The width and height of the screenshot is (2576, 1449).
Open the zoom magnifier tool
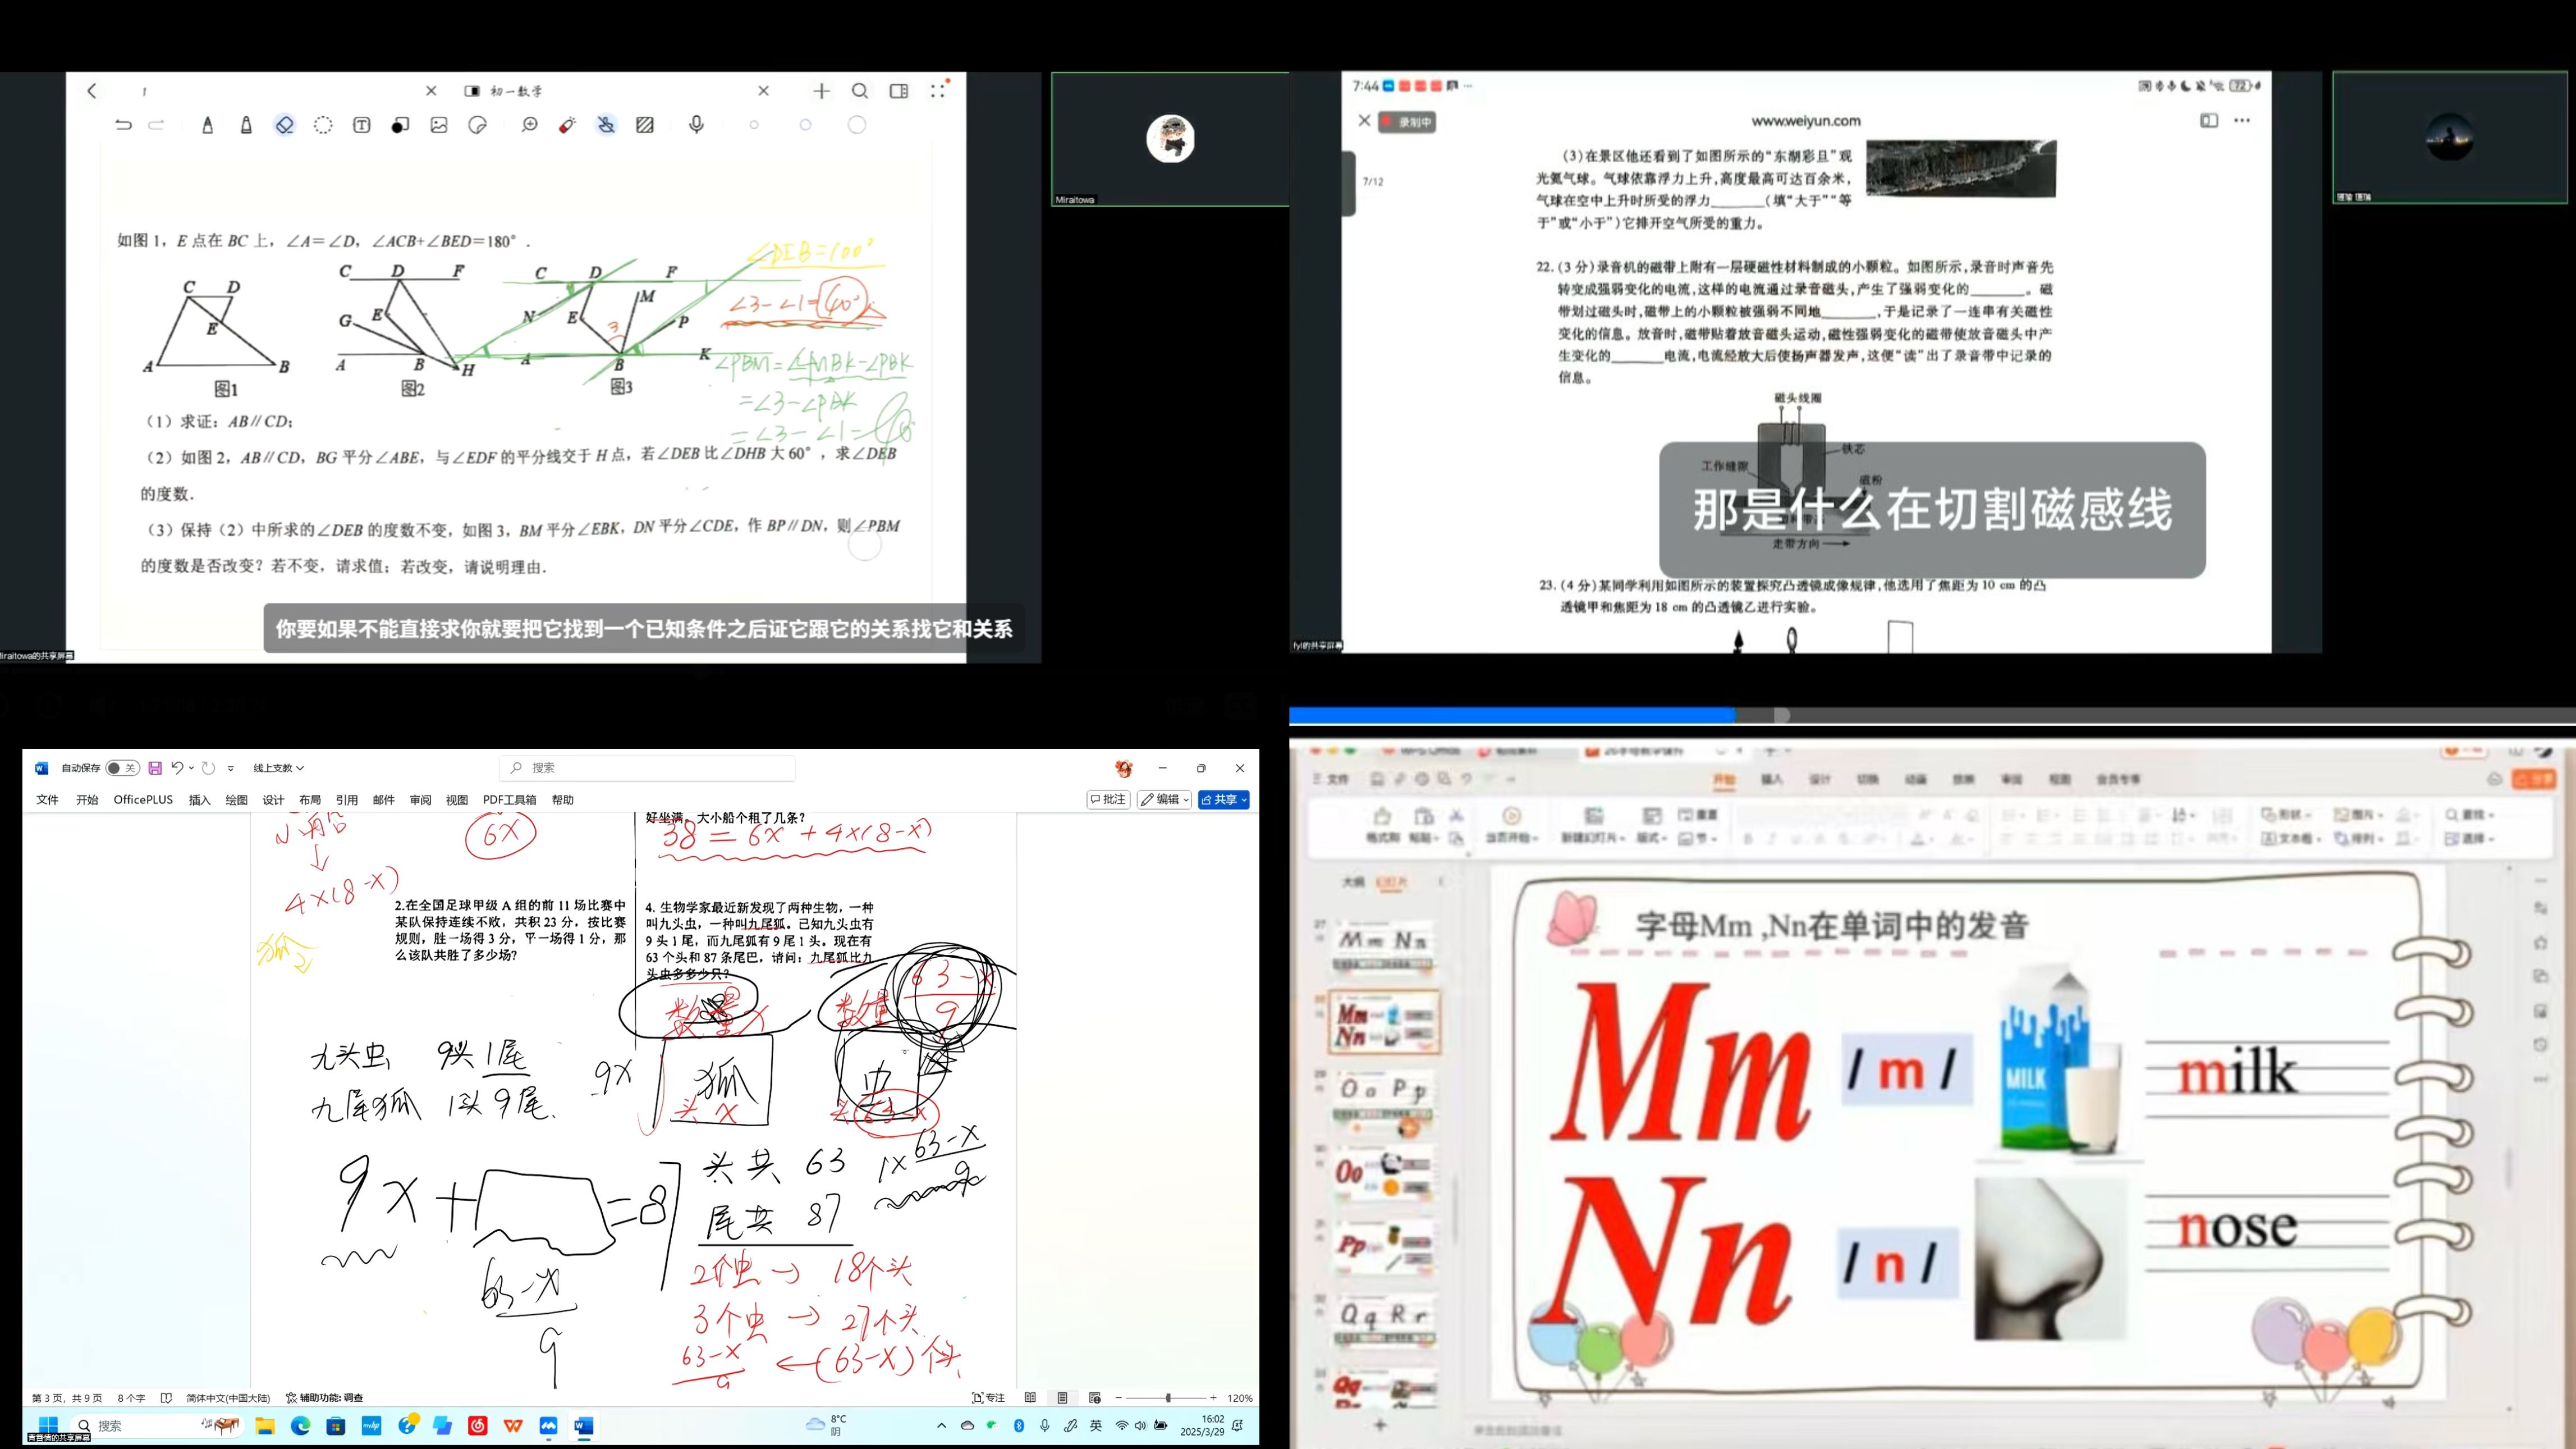pyautogui.click(x=529, y=125)
